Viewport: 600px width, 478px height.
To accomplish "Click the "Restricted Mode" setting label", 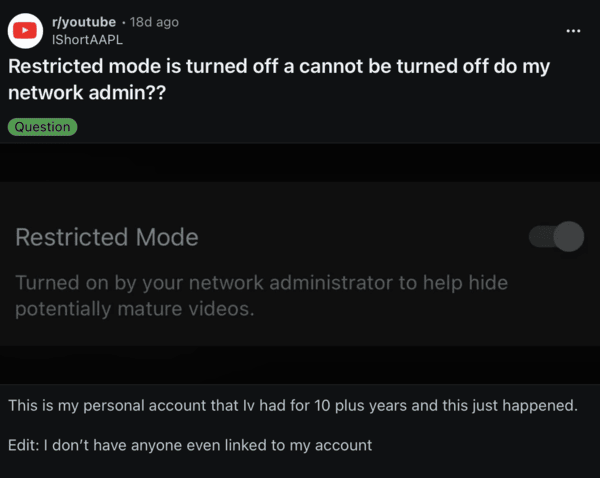I will (107, 238).
